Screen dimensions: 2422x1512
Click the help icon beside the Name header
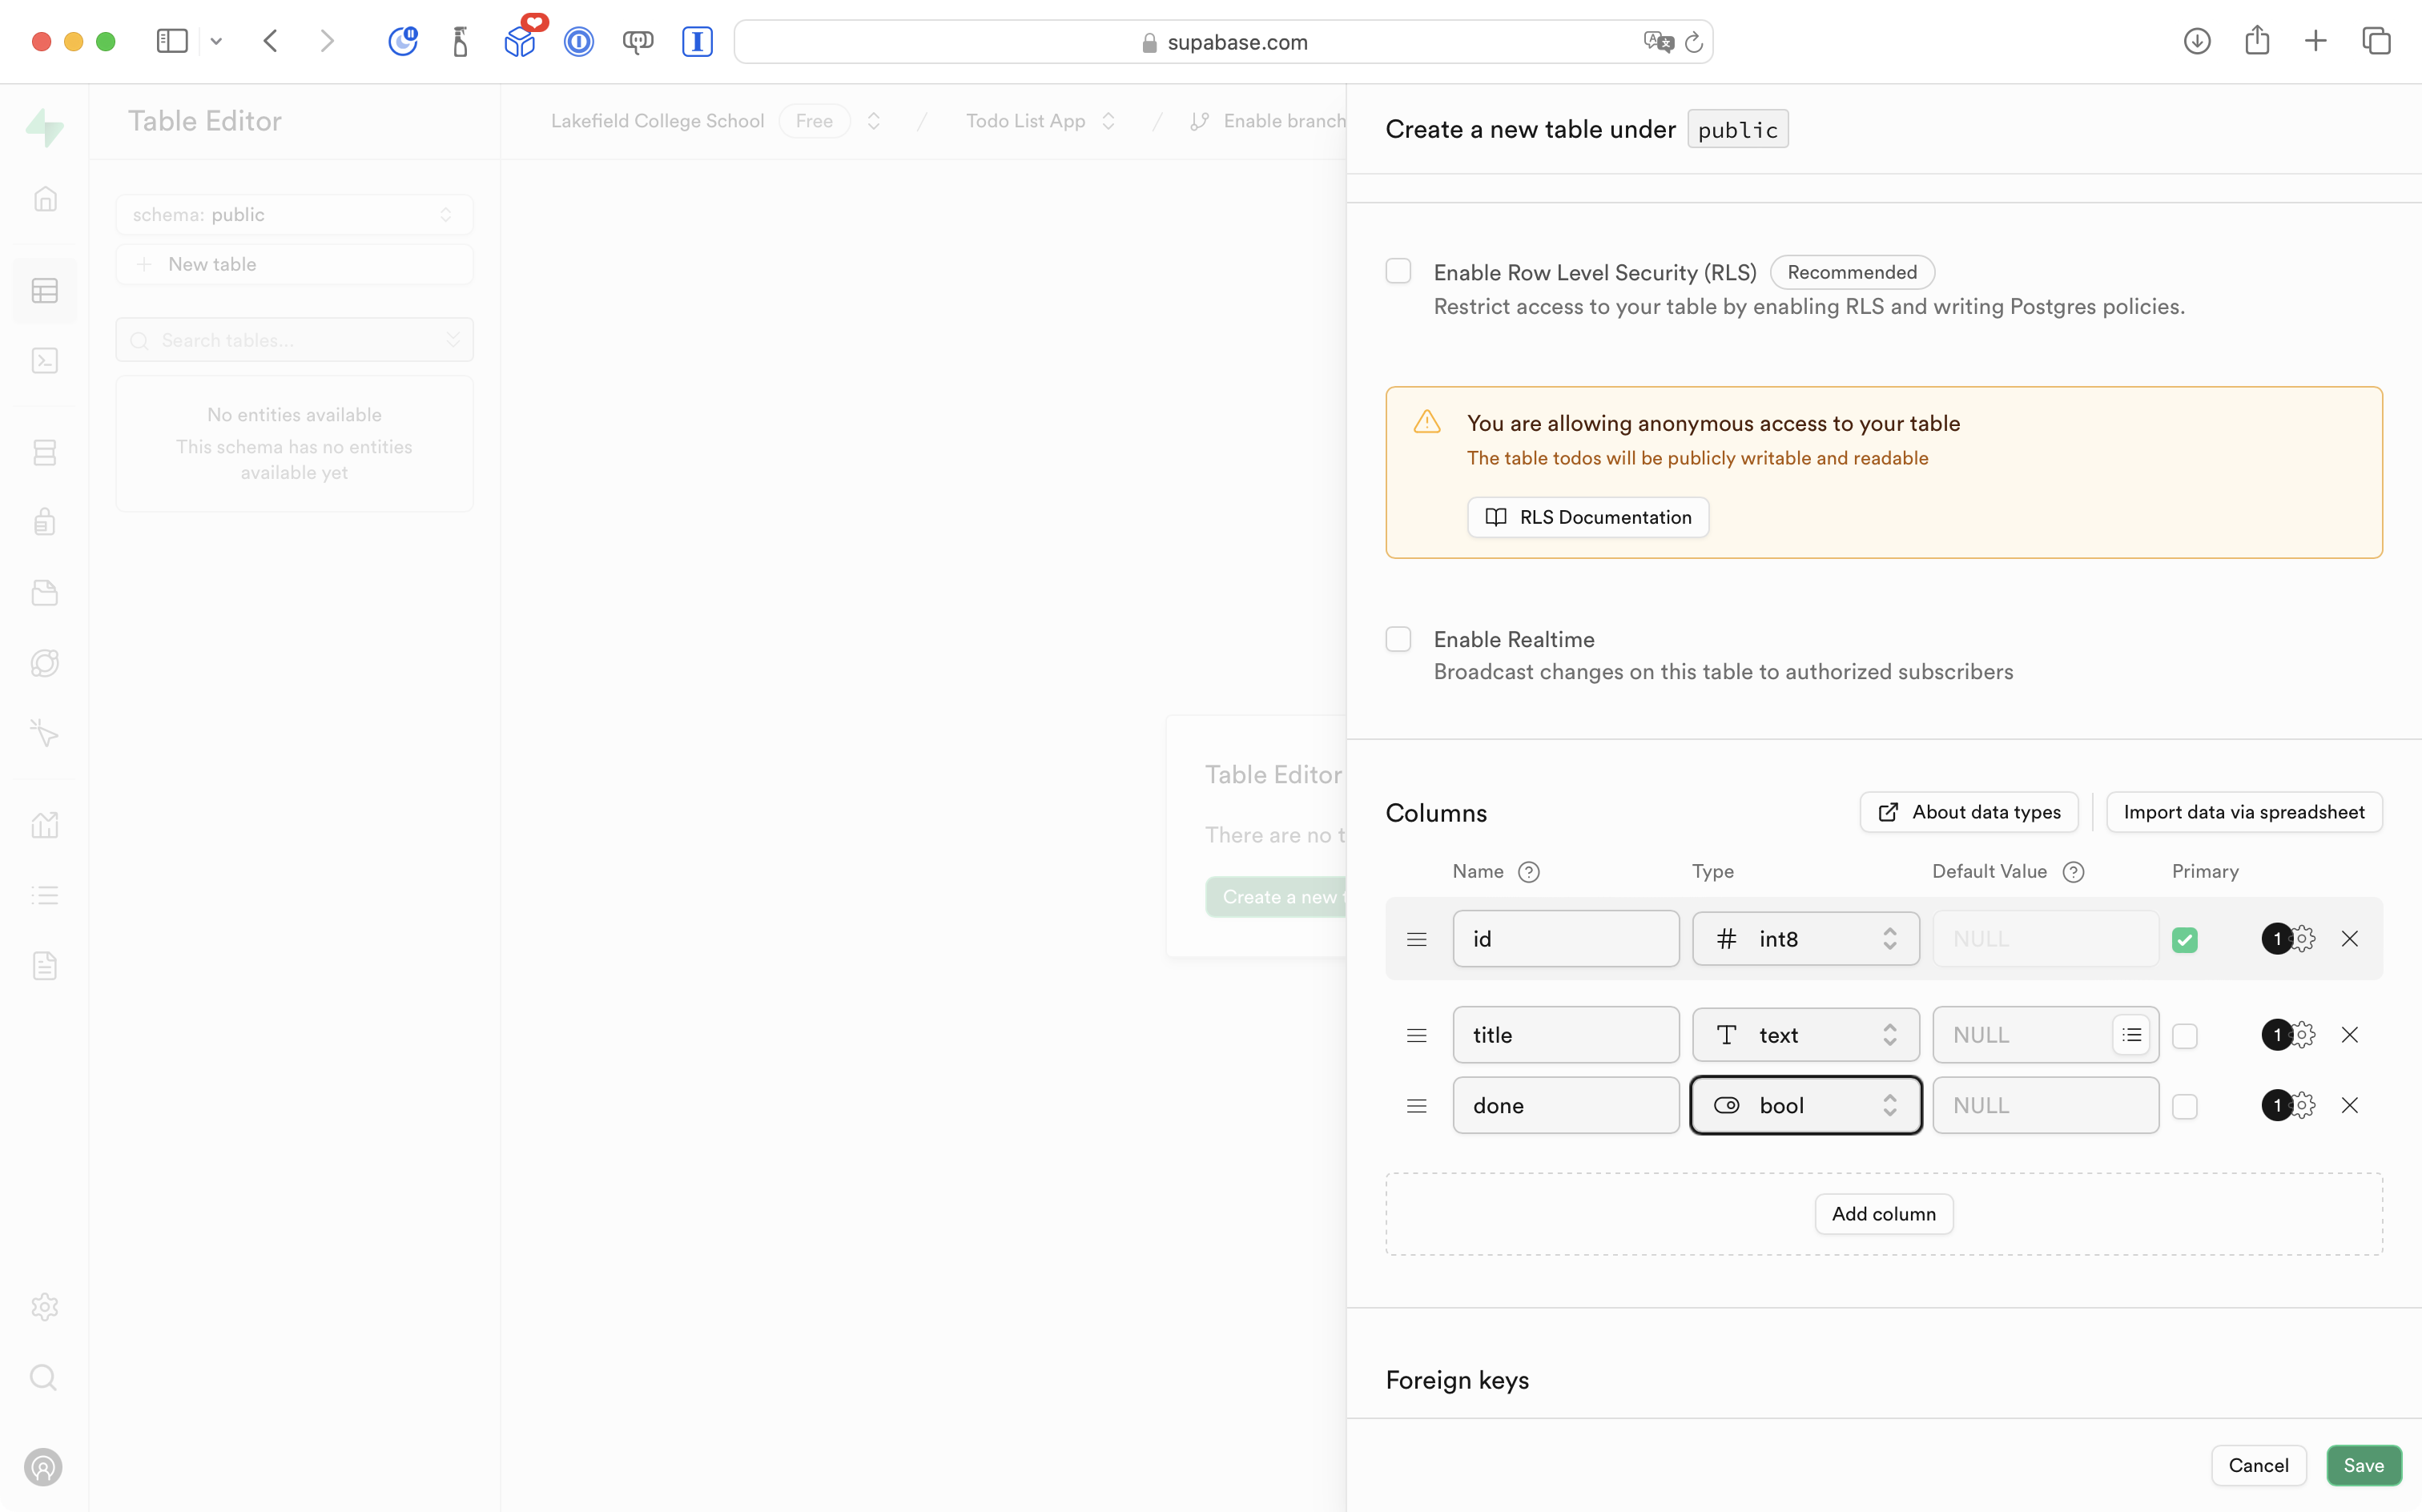[x=1528, y=871]
